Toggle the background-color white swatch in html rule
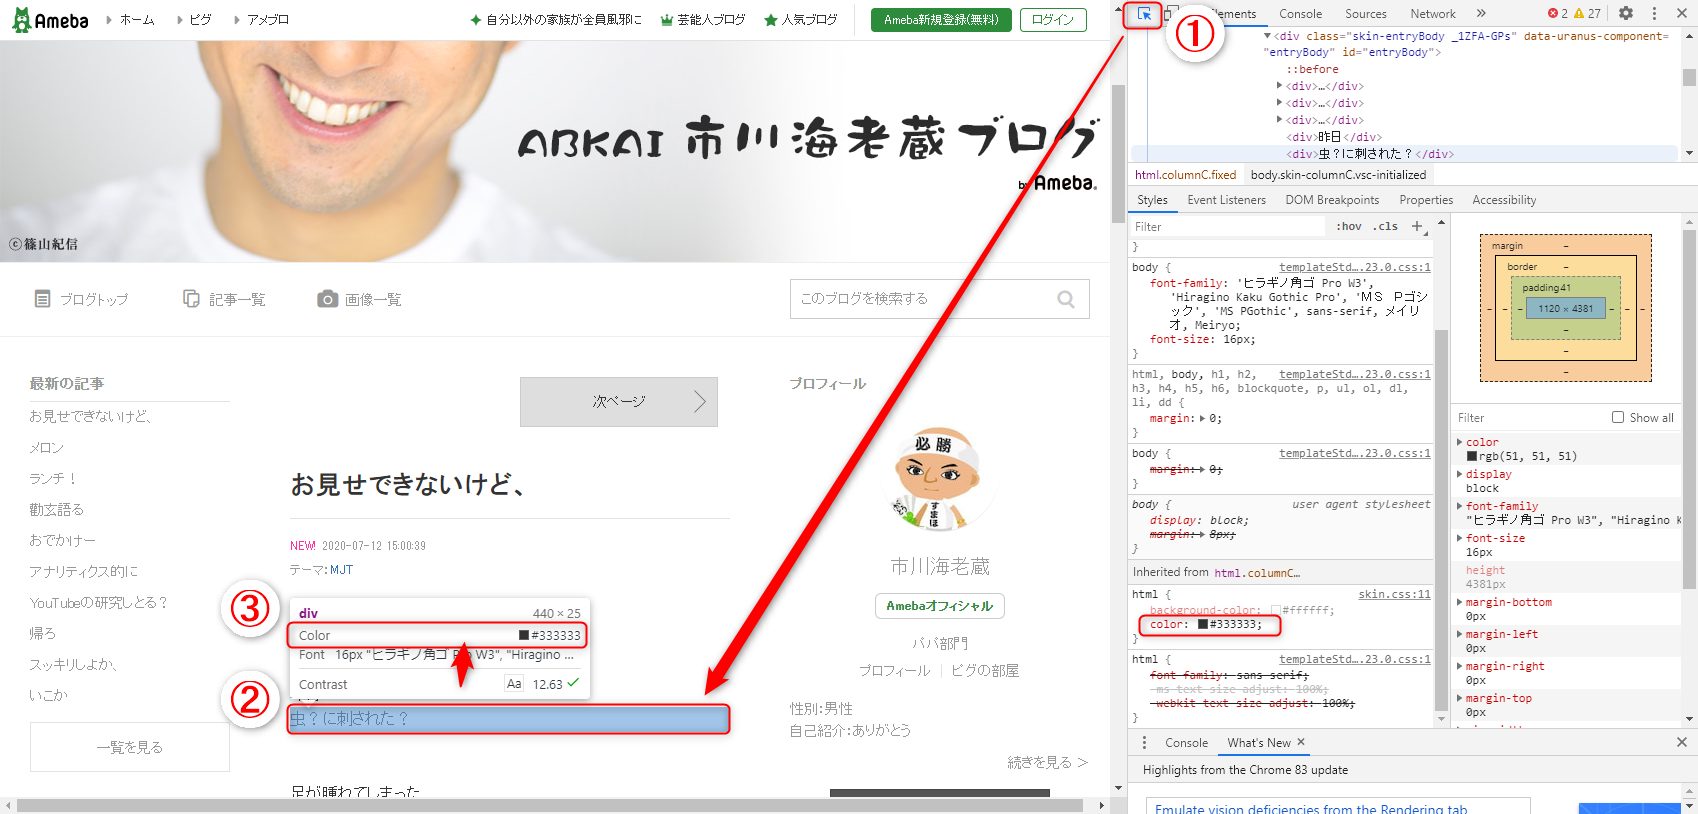This screenshot has height=814, width=1698. pyautogui.click(x=1275, y=610)
